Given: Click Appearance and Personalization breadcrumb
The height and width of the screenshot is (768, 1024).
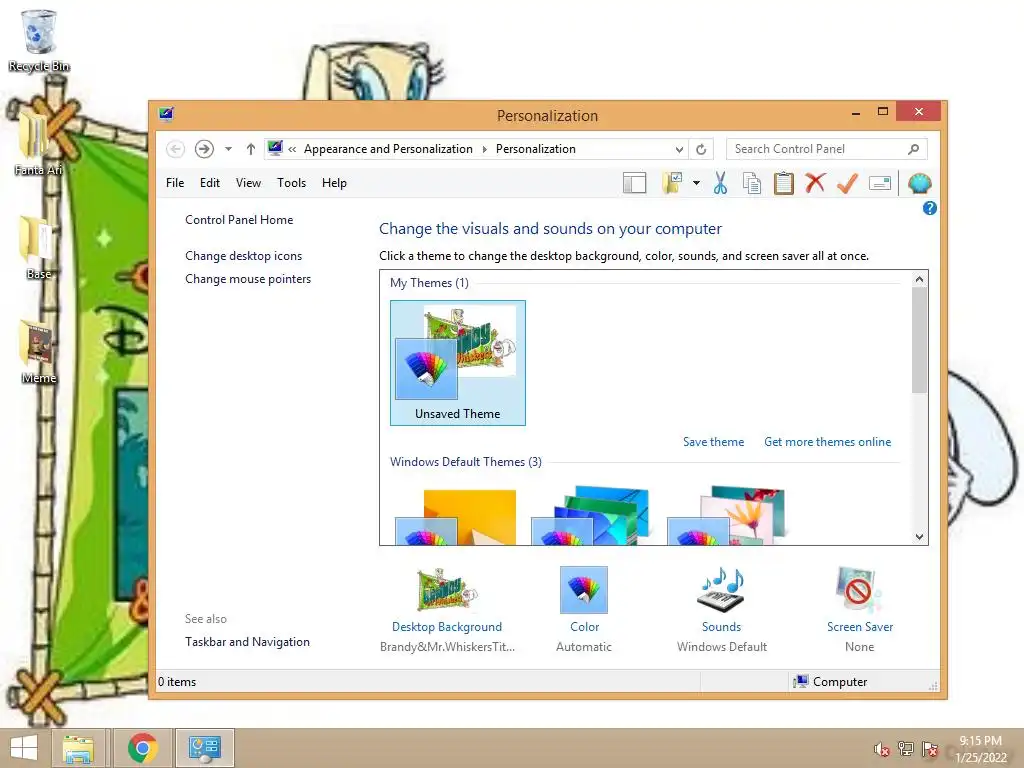Looking at the screenshot, I should [x=388, y=149].
